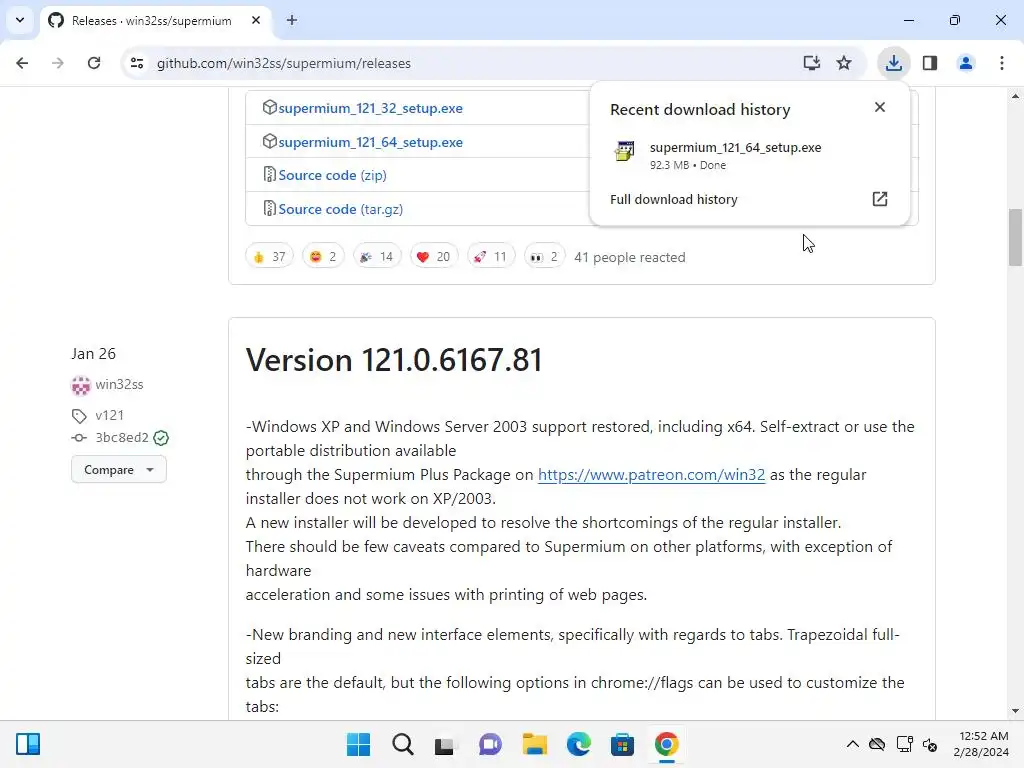Click the '41 people reacted' text
The height and width of the screenshot is (768, 1024).
(630, 257)
